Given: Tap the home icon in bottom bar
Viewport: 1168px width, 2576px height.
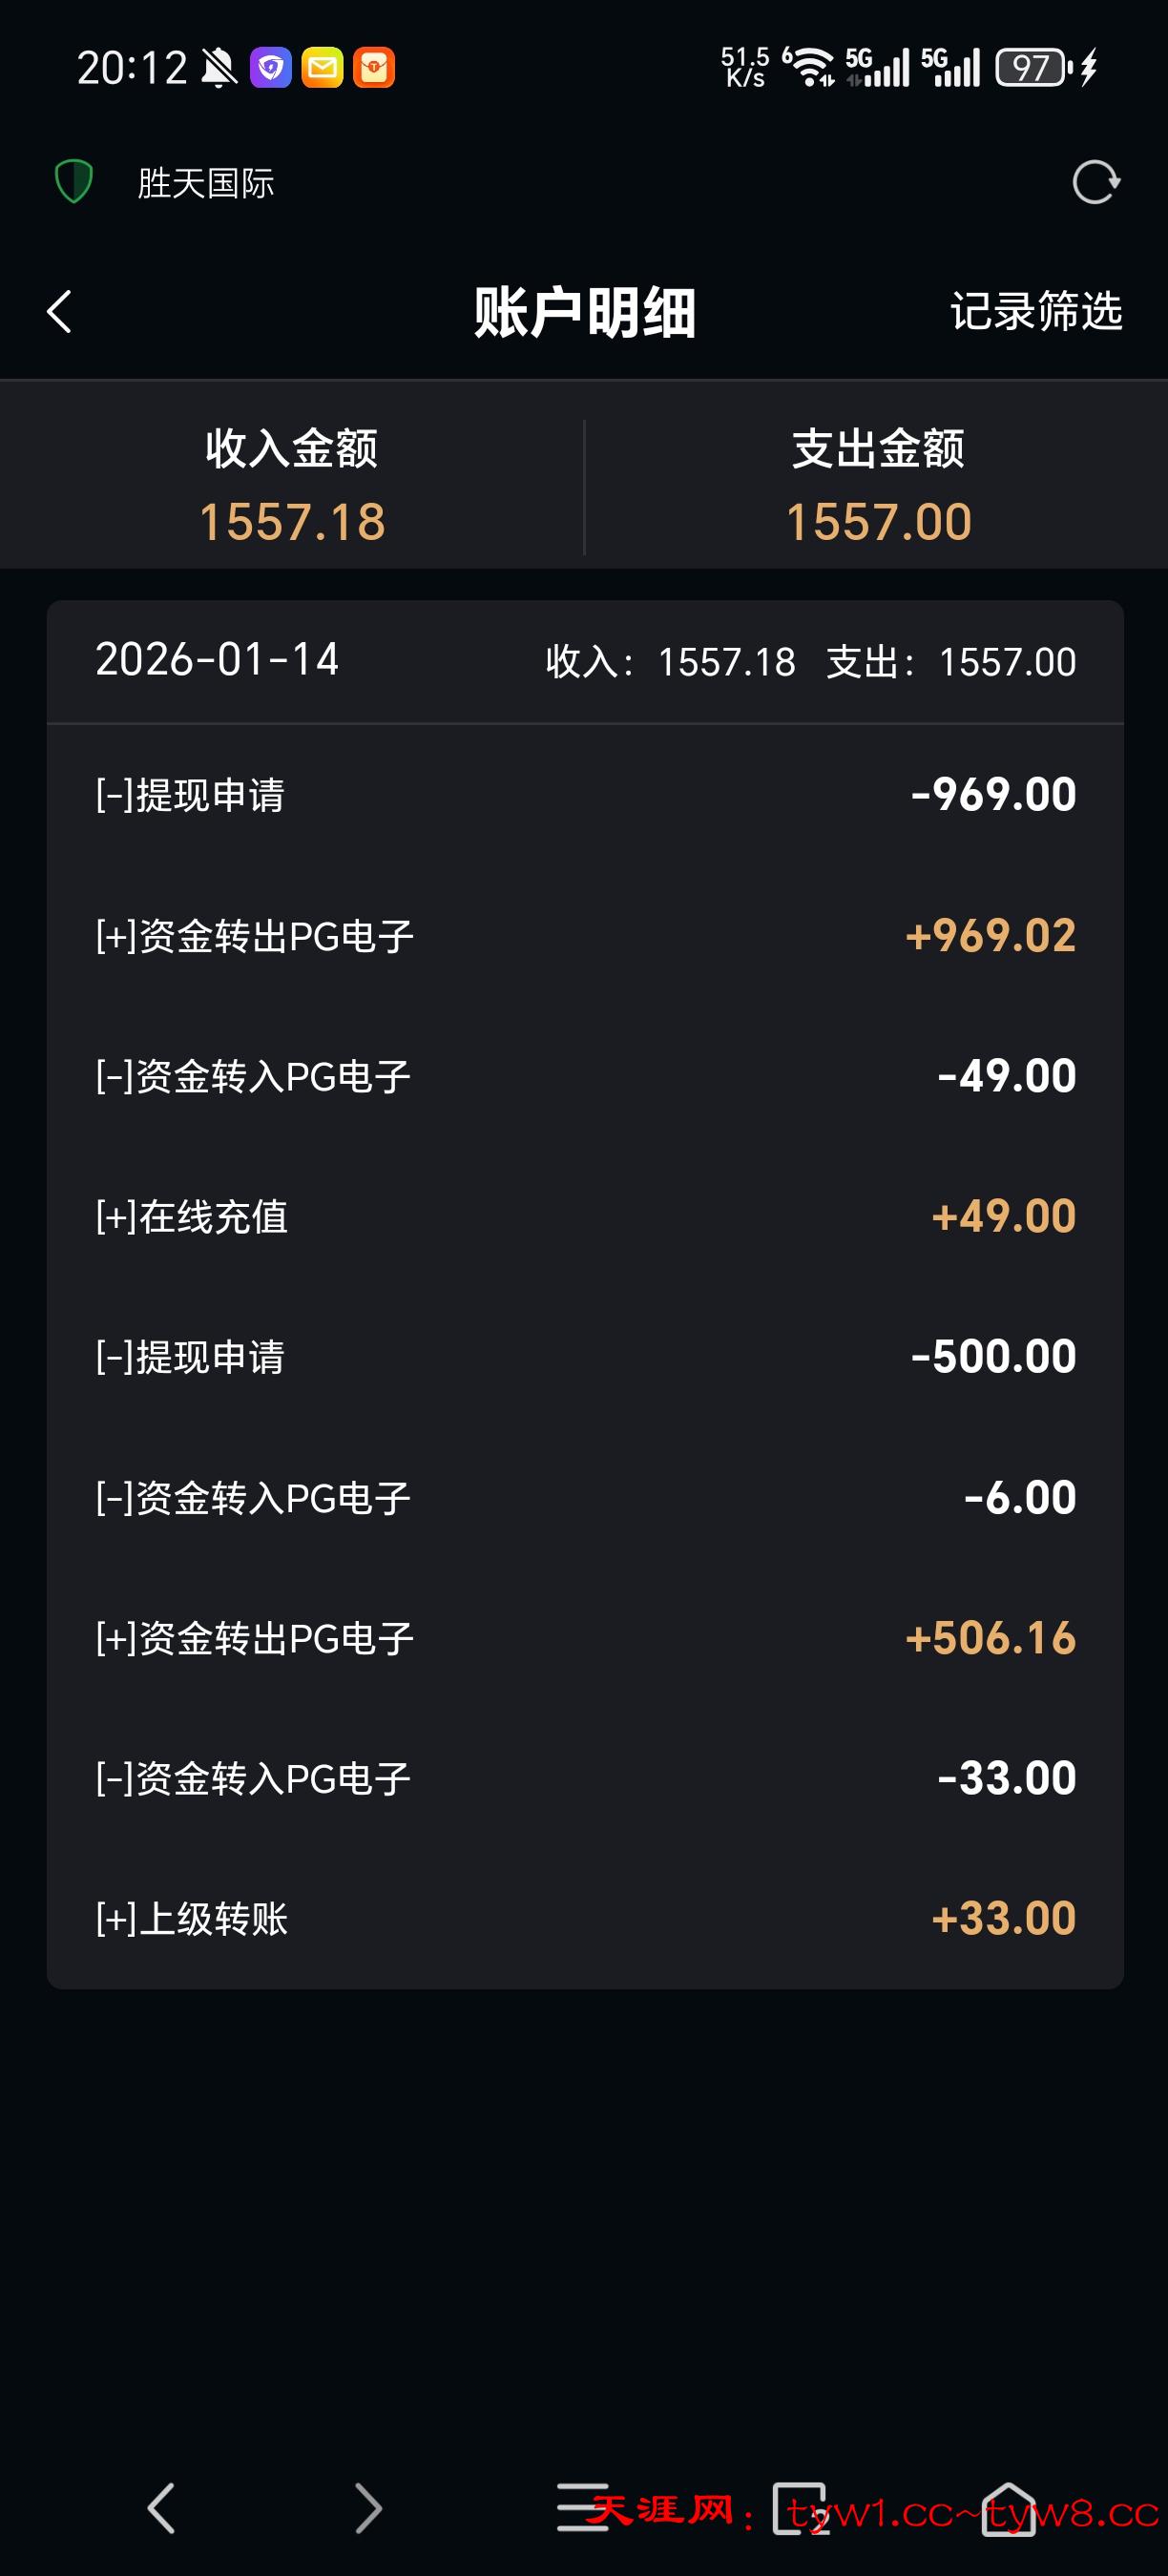Looking at the screenshot, I should coord(1009,2507).
